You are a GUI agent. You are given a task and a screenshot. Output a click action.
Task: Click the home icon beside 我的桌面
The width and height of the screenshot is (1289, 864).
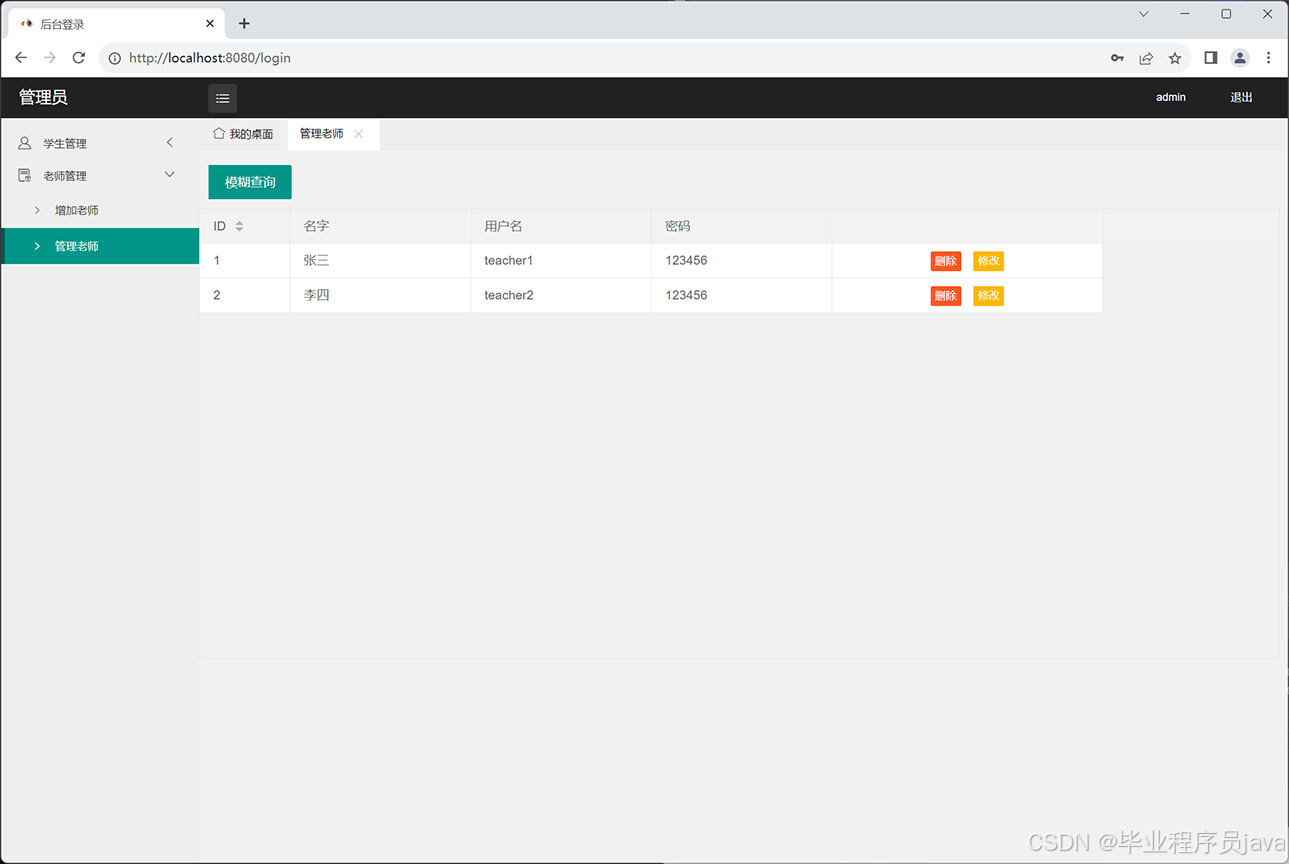tap(218, 133)
